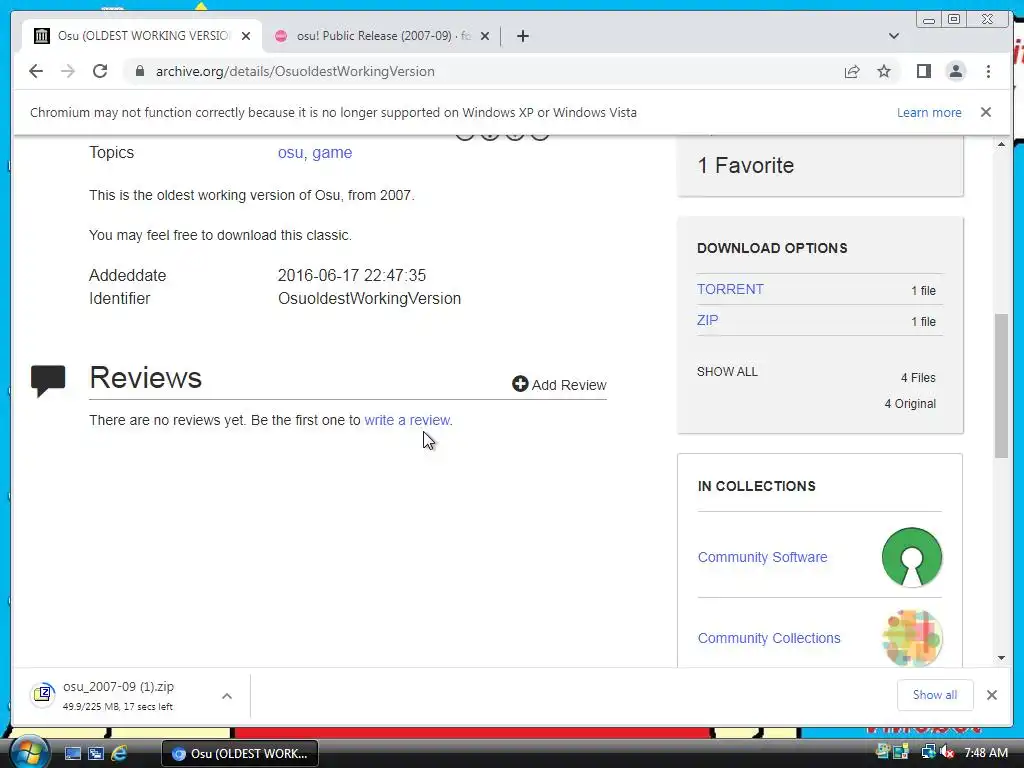Click the Show Desktop quick launch icon
Screen dimensions: 1024x768
pos(72,753)
